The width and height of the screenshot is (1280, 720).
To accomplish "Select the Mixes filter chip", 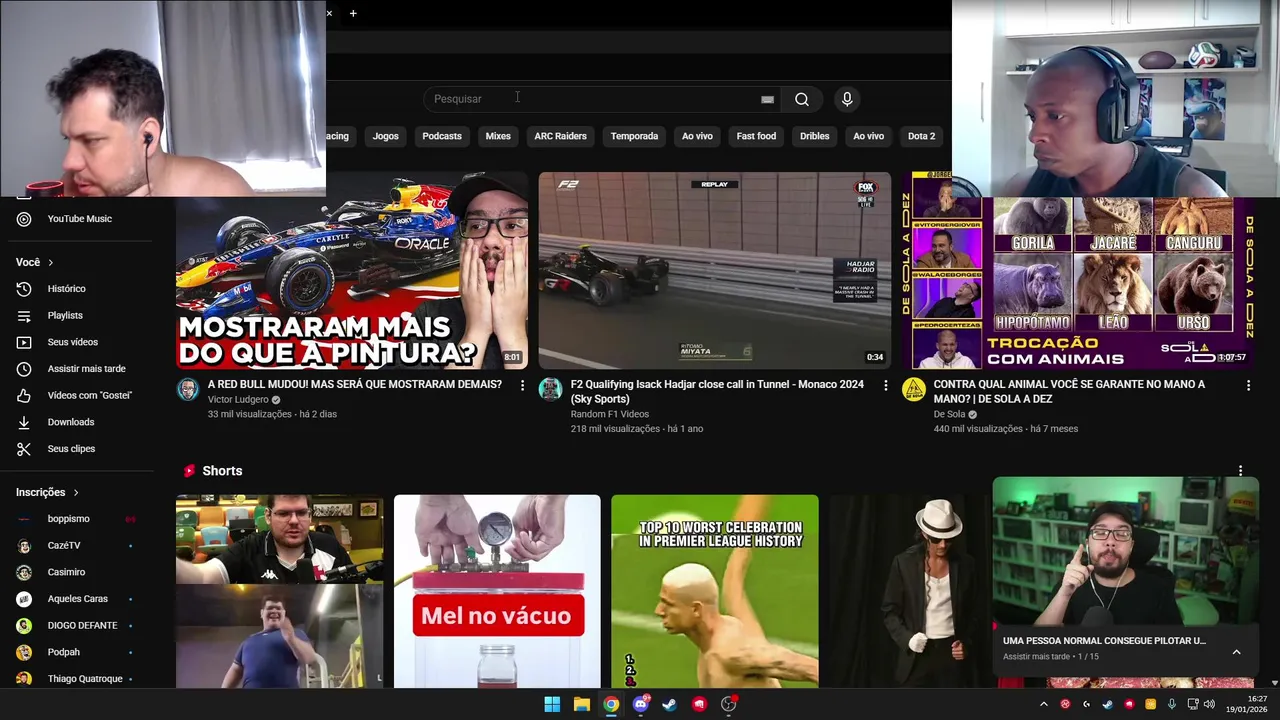I will pyautogui.click(x=498, y=136).
